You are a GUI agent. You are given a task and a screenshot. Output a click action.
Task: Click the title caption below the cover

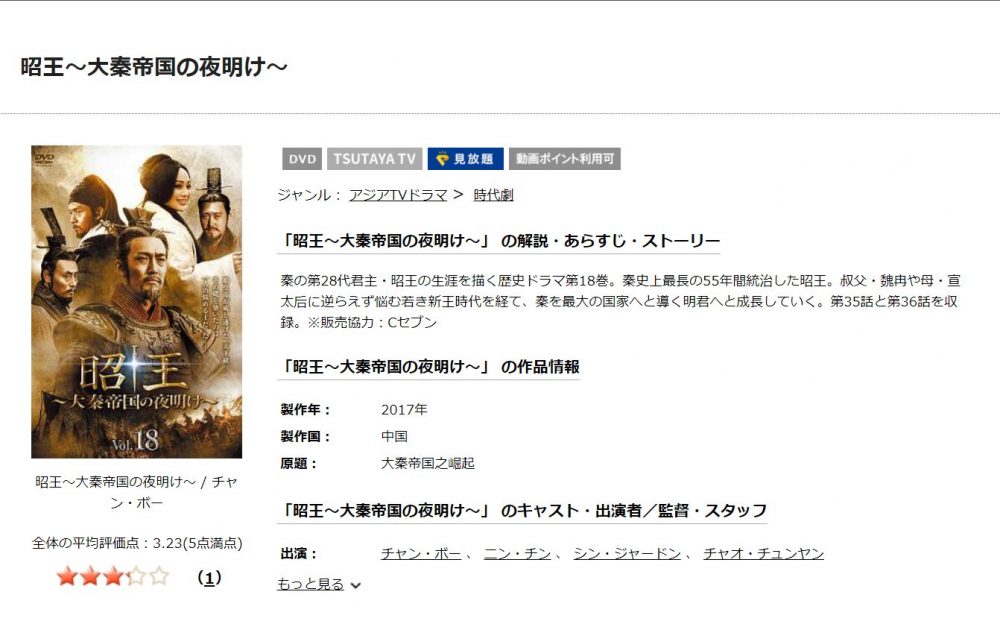pyautogui.click(x=136, y=492)
